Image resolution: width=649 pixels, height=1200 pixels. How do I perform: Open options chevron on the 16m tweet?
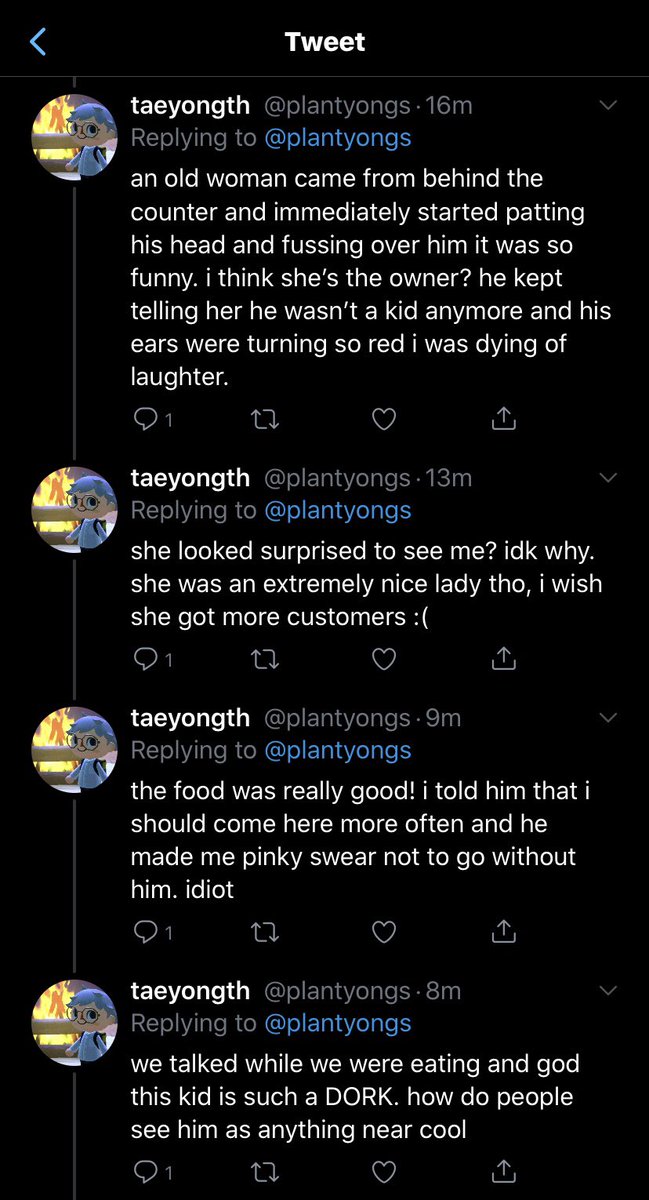point(607,105)
